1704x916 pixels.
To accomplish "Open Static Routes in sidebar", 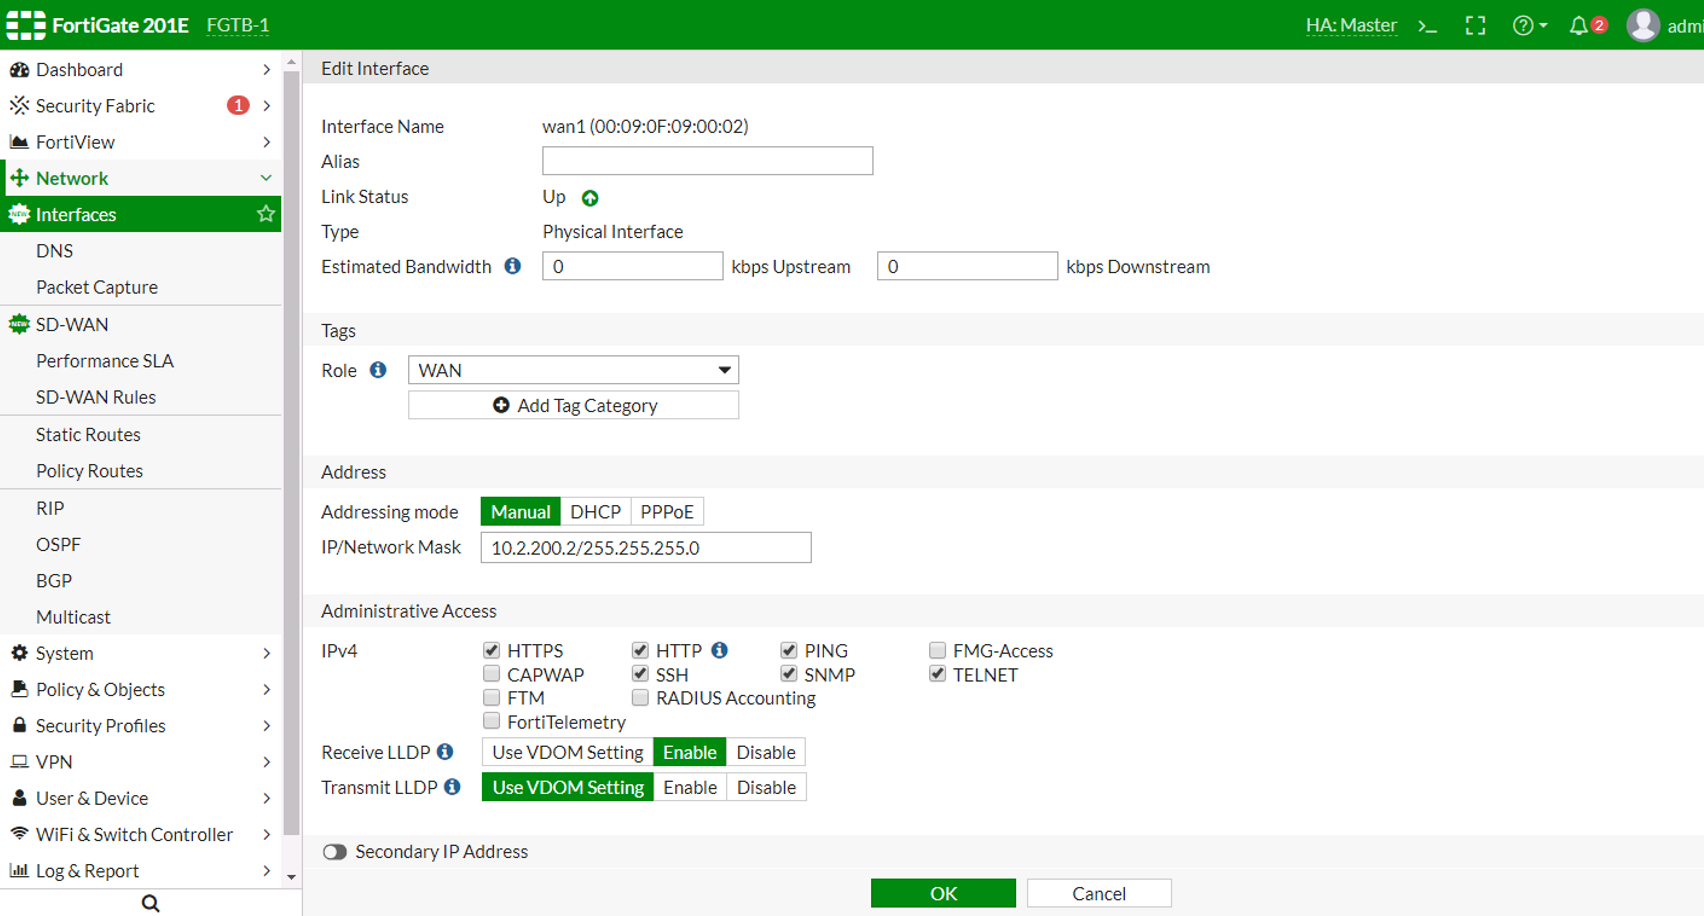I will [88, 434].
